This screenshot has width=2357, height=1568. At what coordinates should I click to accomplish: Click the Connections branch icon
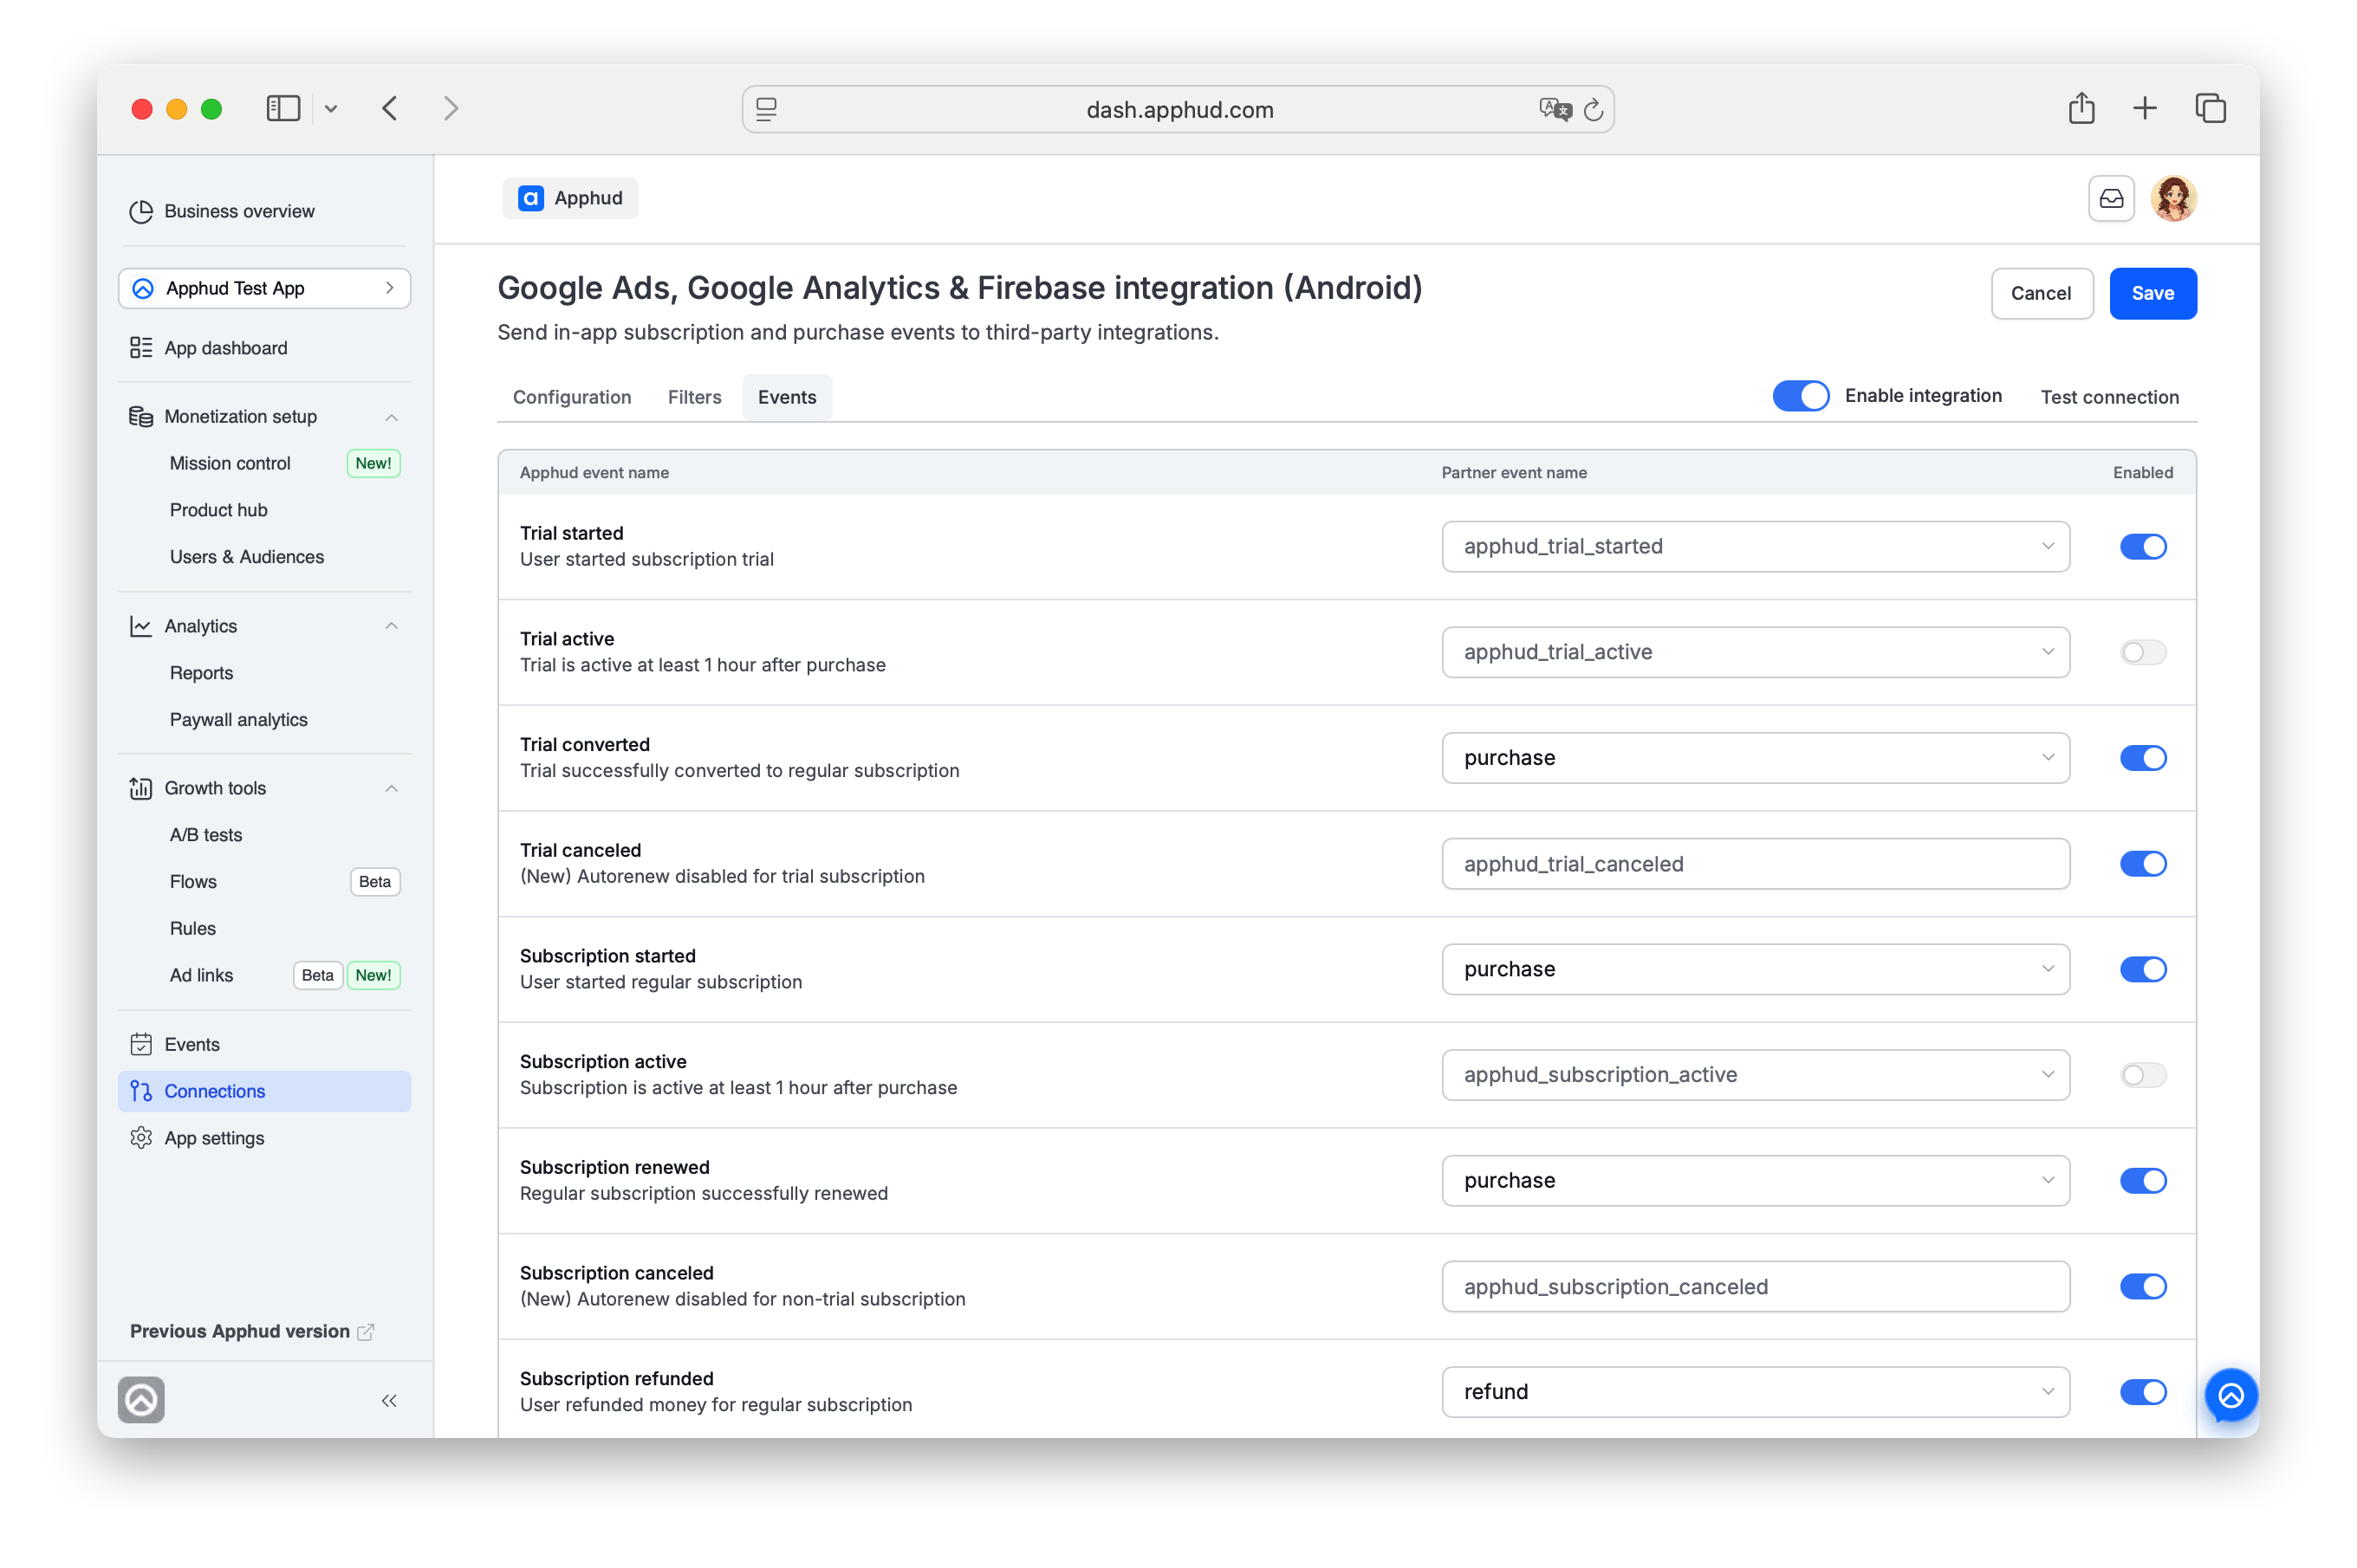141,1091
